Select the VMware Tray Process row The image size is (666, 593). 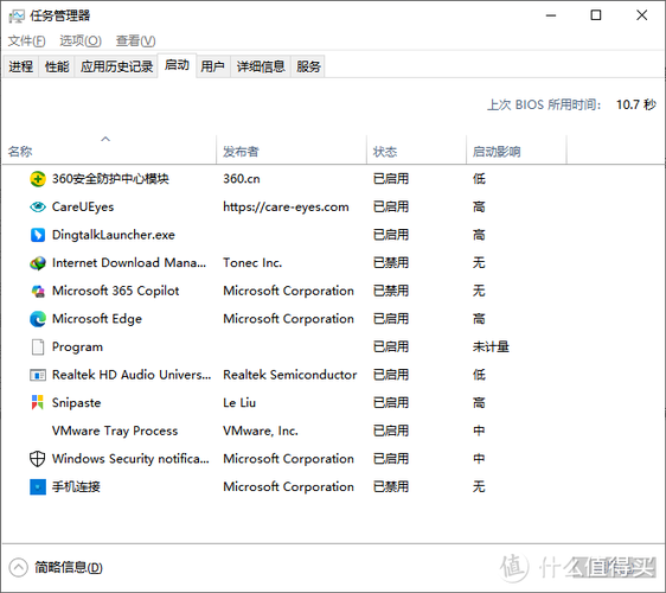(115, 431)
